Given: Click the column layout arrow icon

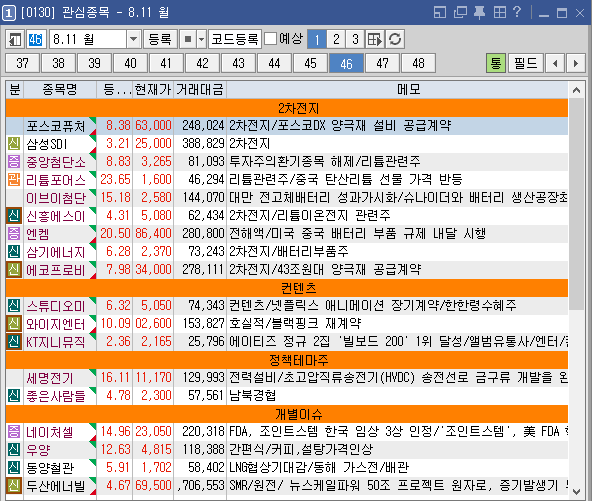Looking at the screenshot, I should pos(375,39).
